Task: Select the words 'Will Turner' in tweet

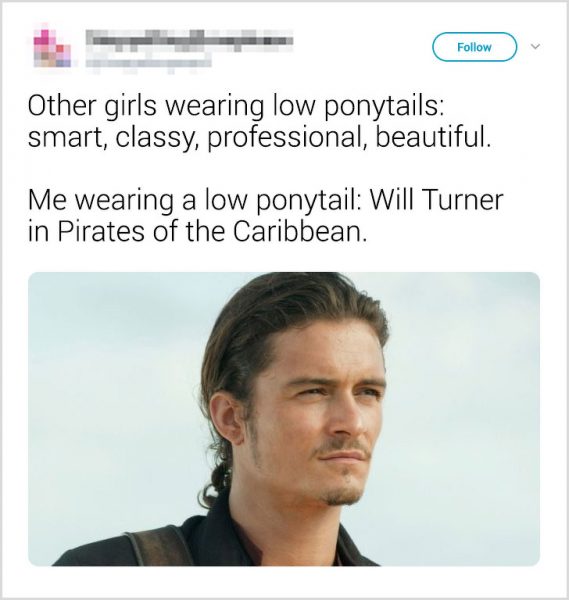Action: click(437, 199)
